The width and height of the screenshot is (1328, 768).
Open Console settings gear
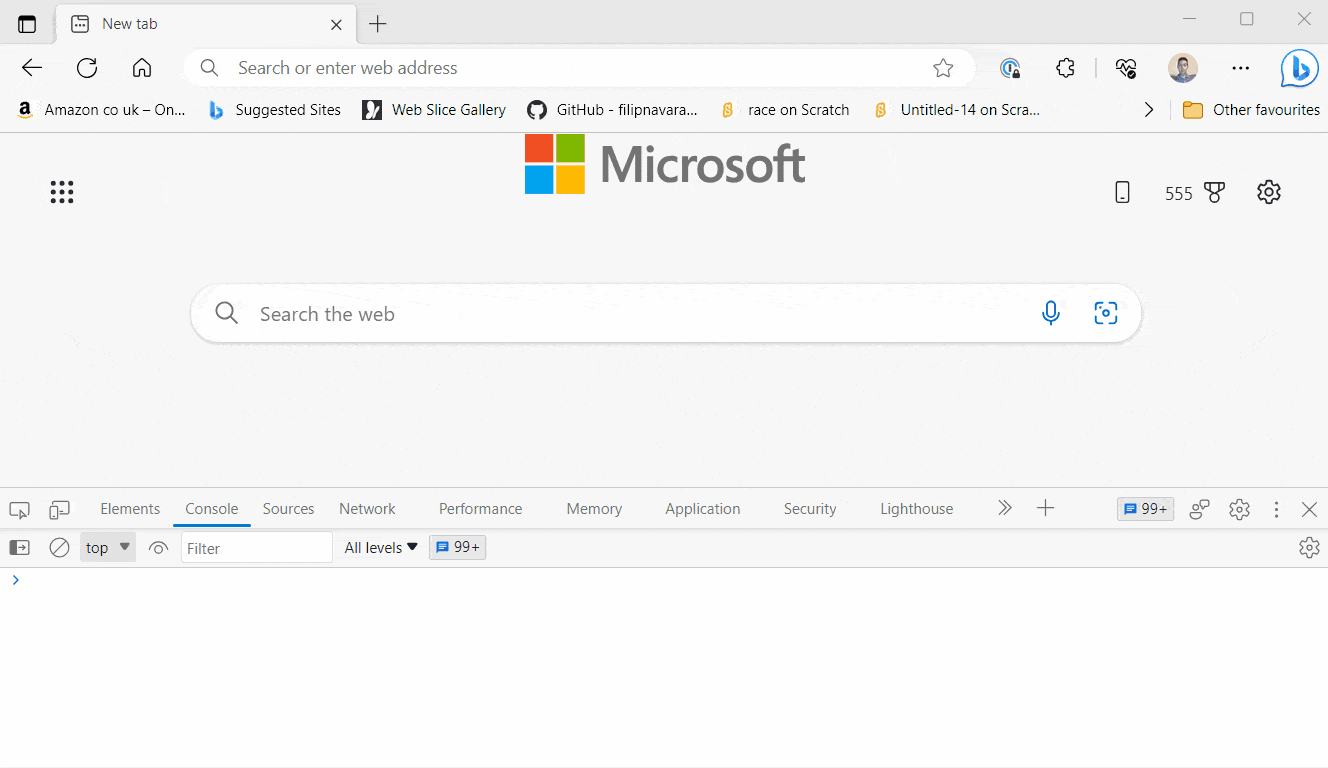(x=1309, y=547)
